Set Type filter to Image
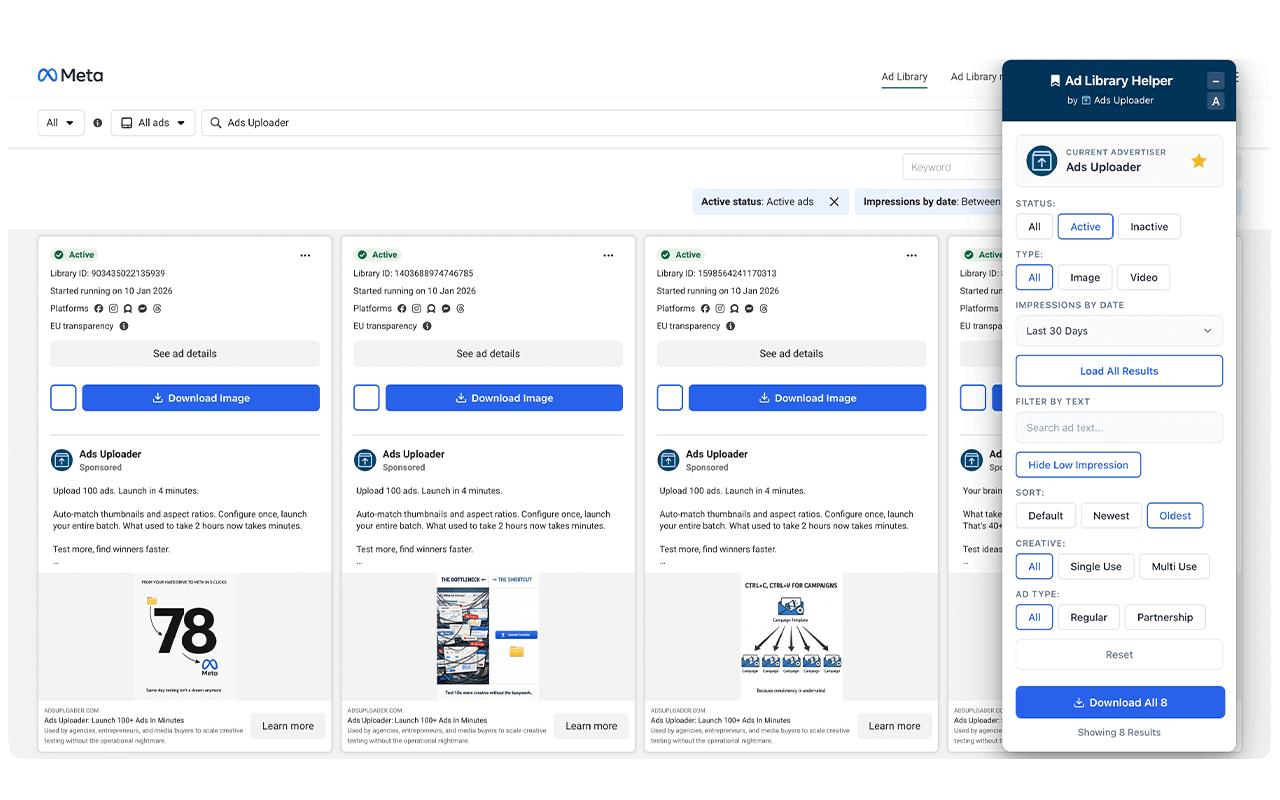 click(1085, 278)
